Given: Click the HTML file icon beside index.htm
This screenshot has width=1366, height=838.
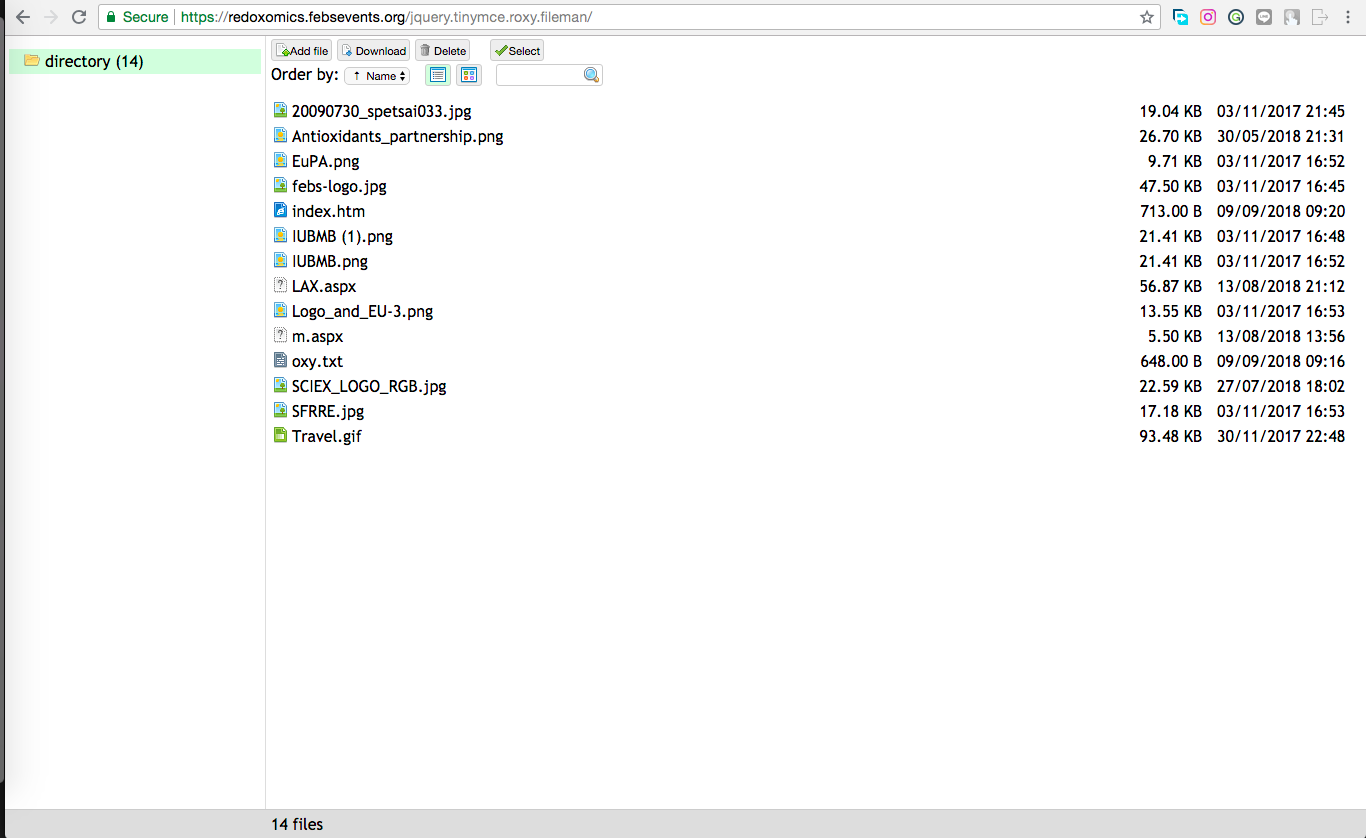Looking at the screenshot, I should point(281,210).
